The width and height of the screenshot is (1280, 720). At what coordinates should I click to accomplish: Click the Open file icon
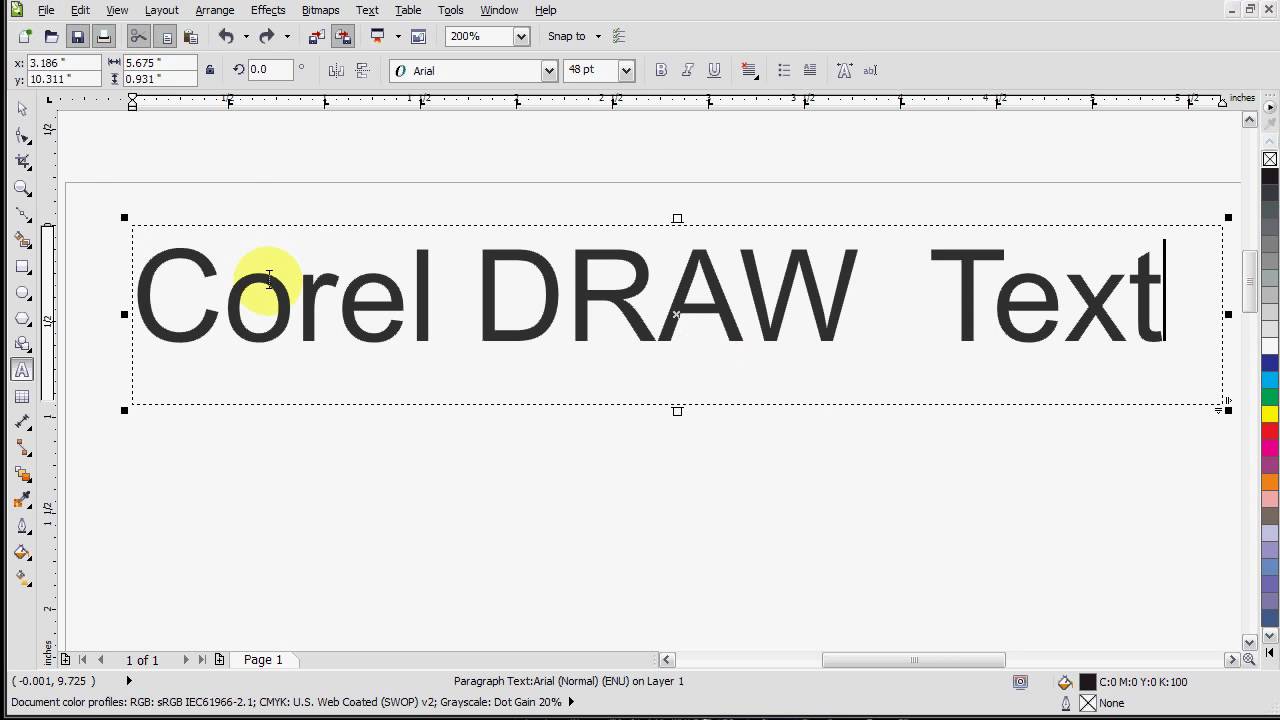pos(51,37)
